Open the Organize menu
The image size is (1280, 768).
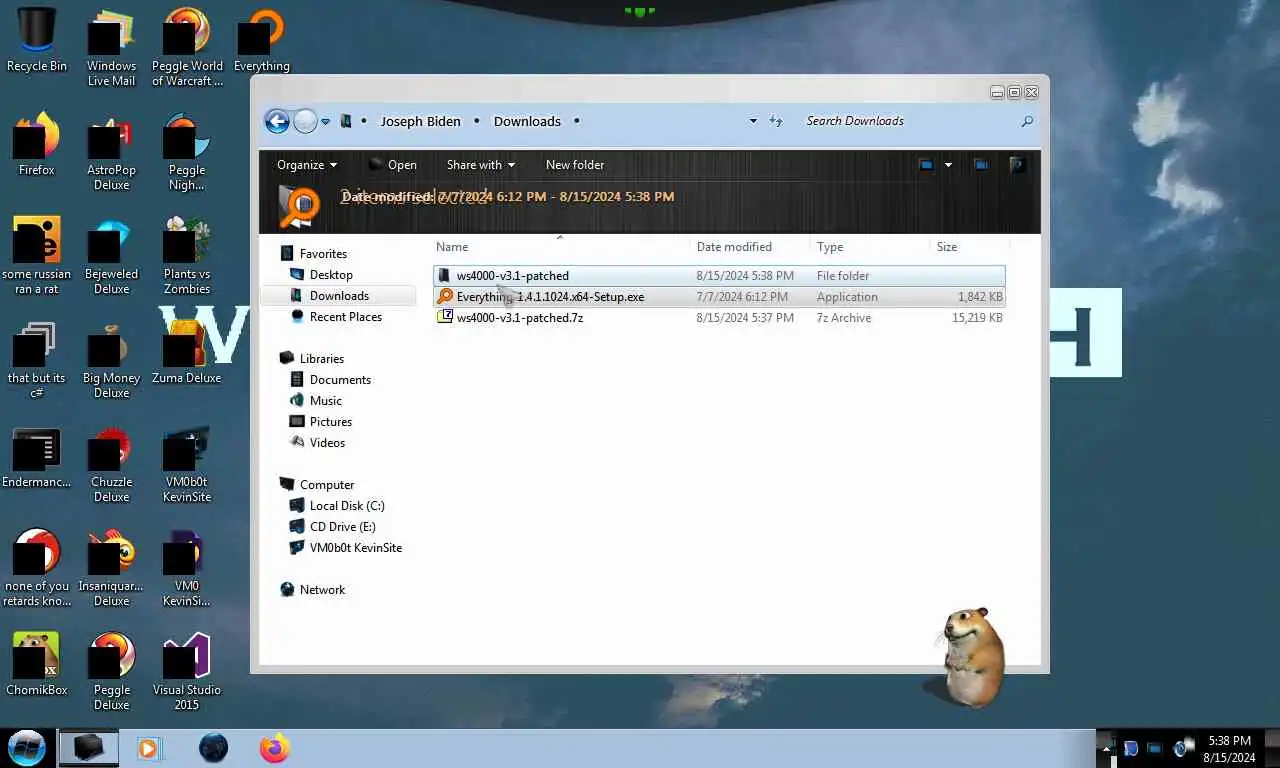(x=307, y=165)
